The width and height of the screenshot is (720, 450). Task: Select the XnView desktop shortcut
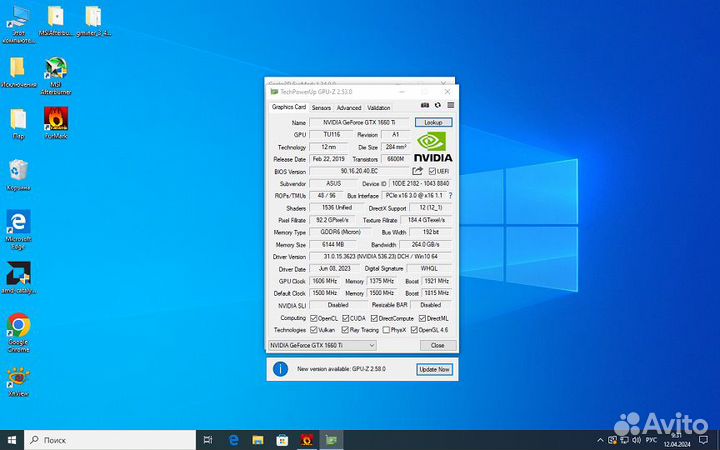[18, 382]
